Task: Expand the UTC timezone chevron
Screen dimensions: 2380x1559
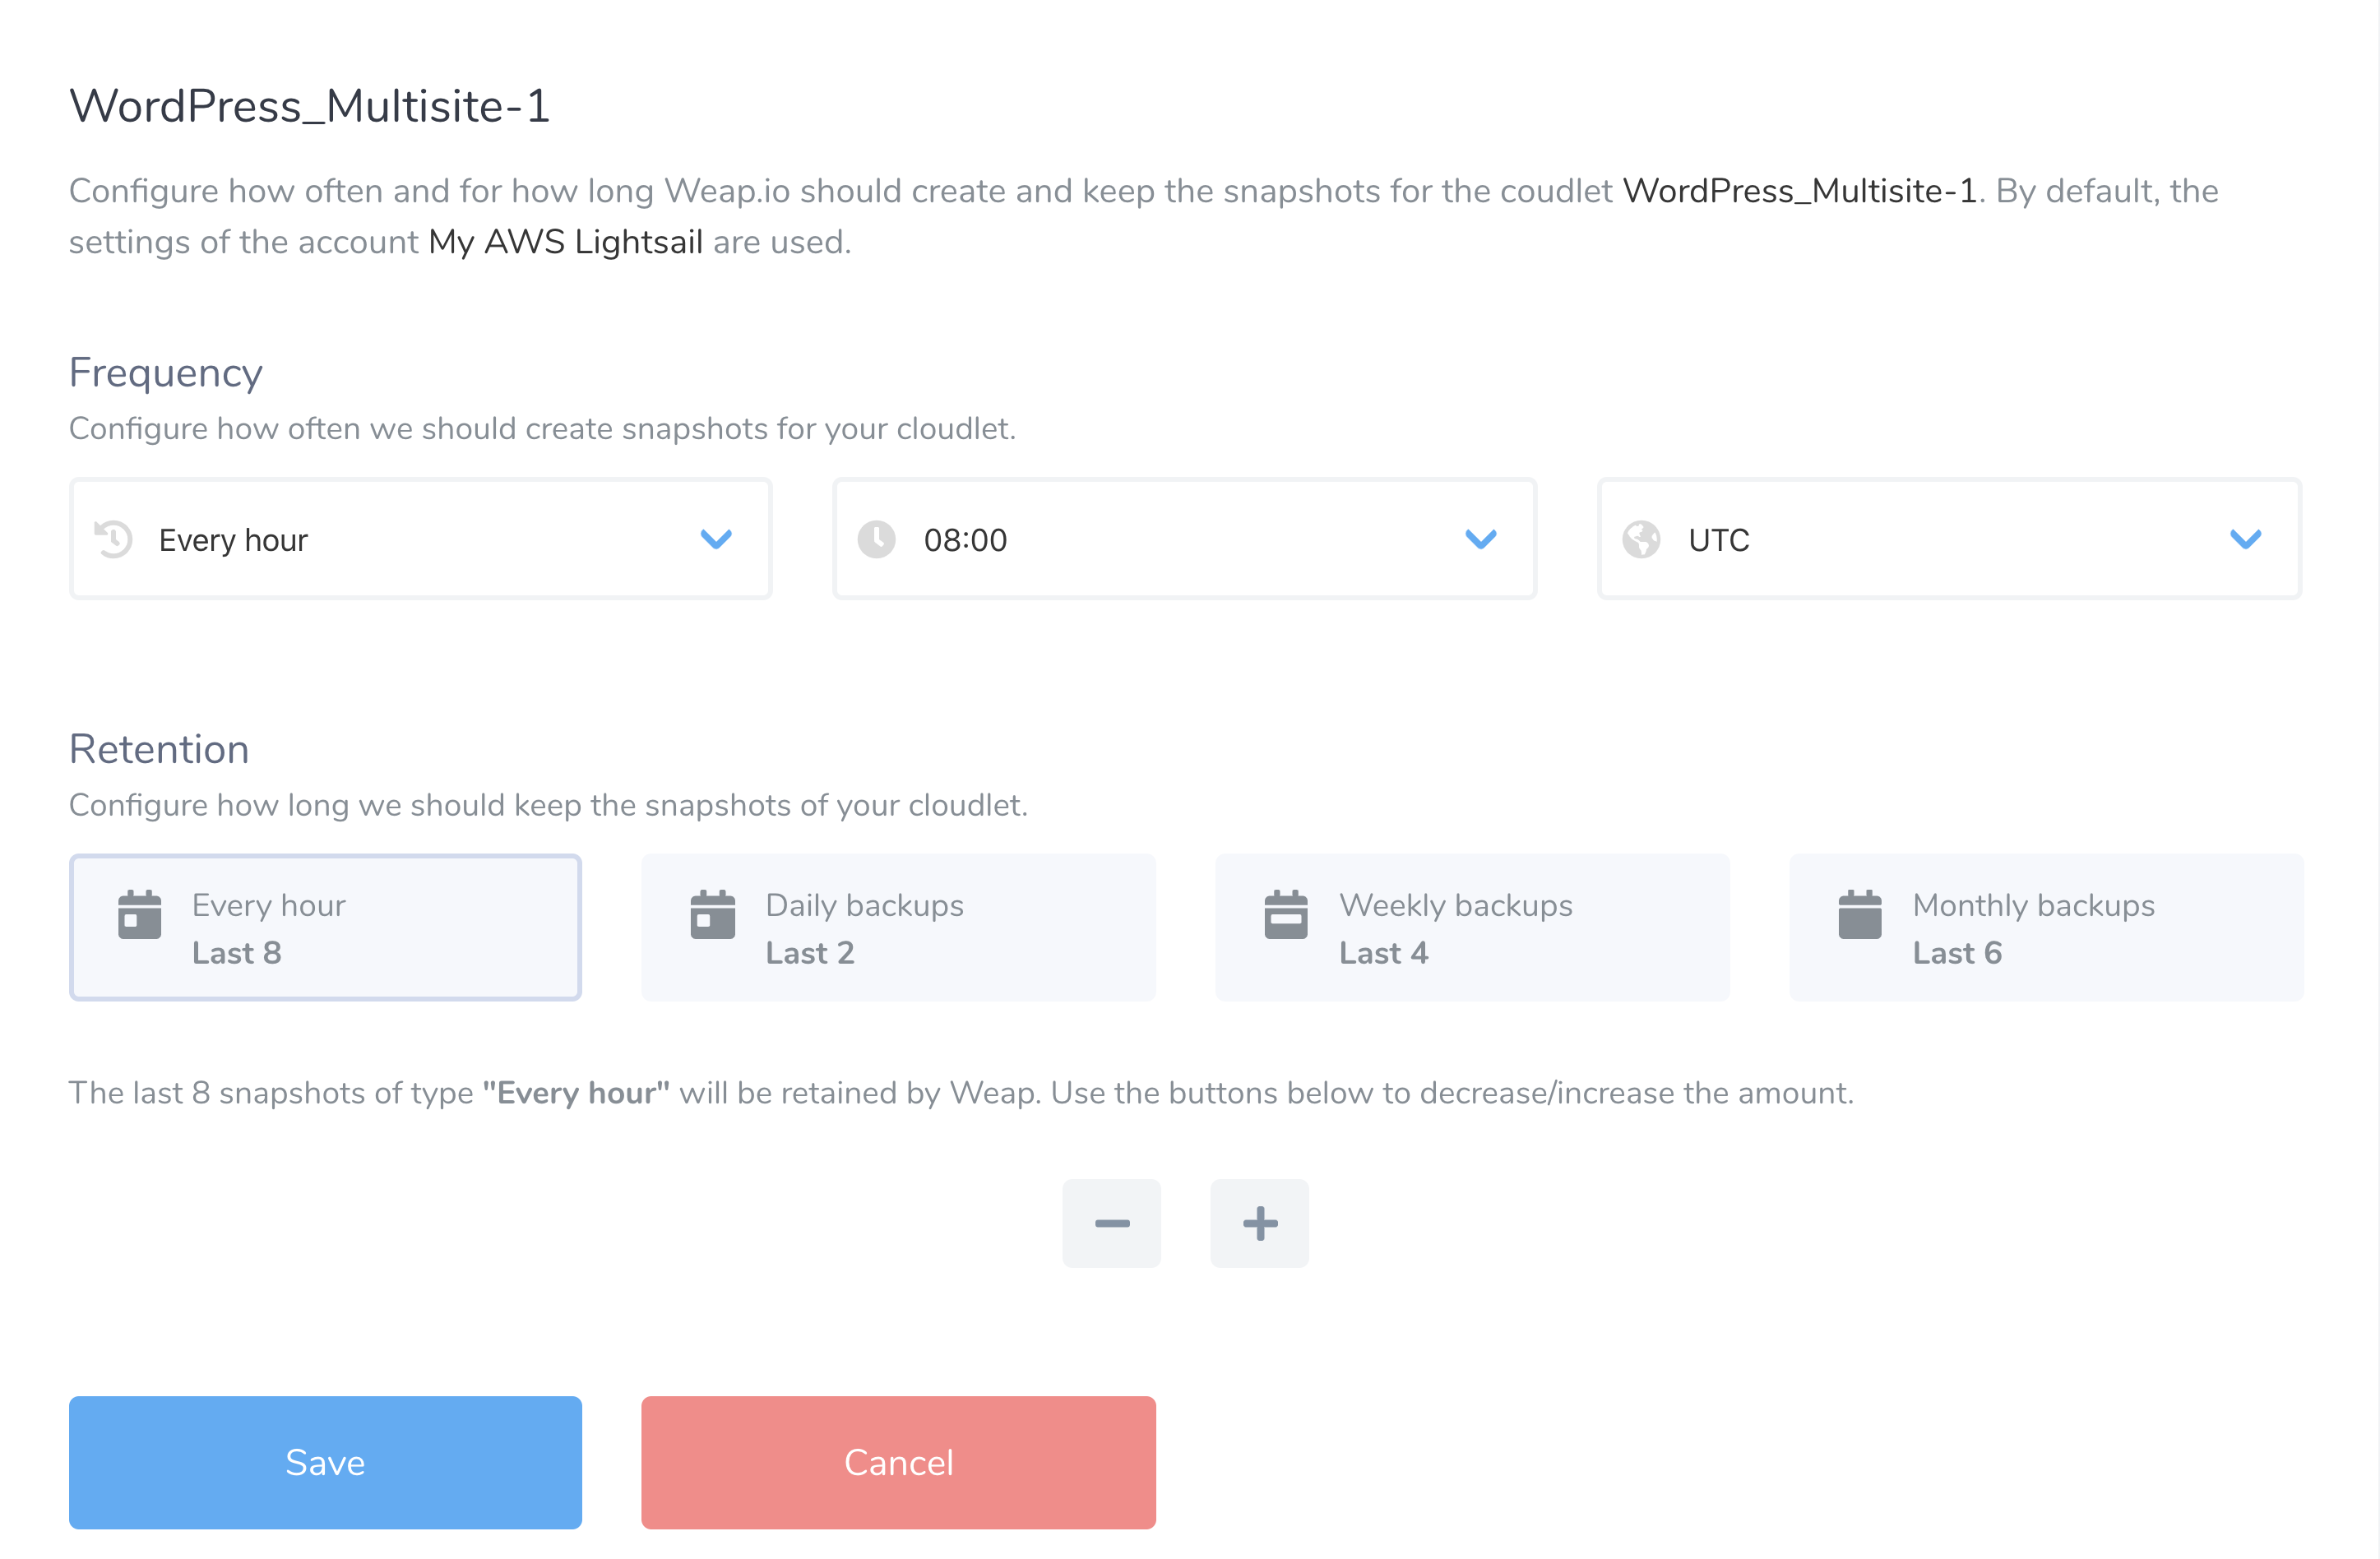Action: tap(2246, 539)
